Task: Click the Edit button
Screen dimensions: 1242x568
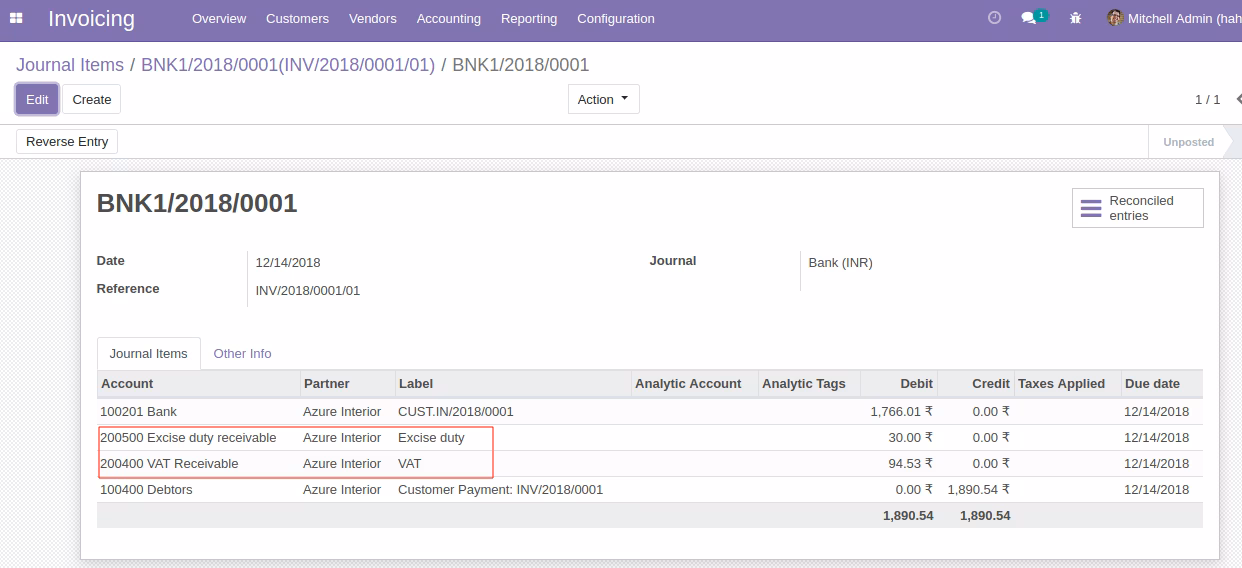Action: tap(37, 99)
